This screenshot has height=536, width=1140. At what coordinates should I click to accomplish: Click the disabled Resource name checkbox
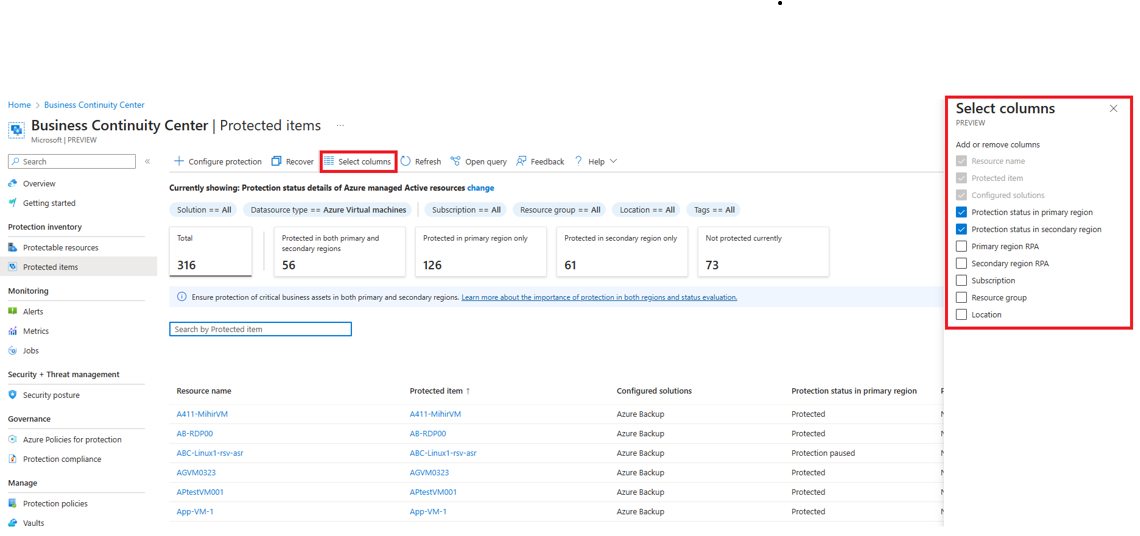[x=961, y=161]
